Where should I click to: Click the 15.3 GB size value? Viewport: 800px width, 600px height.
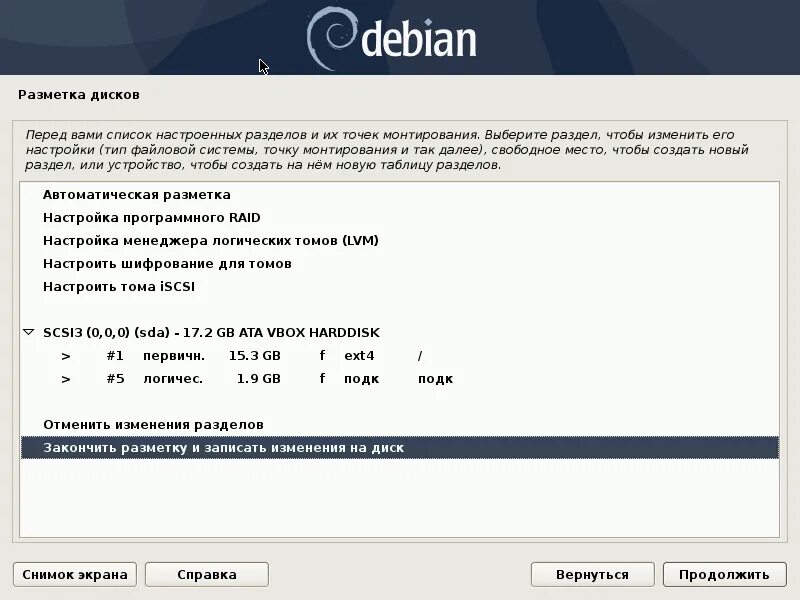[255, 356]
